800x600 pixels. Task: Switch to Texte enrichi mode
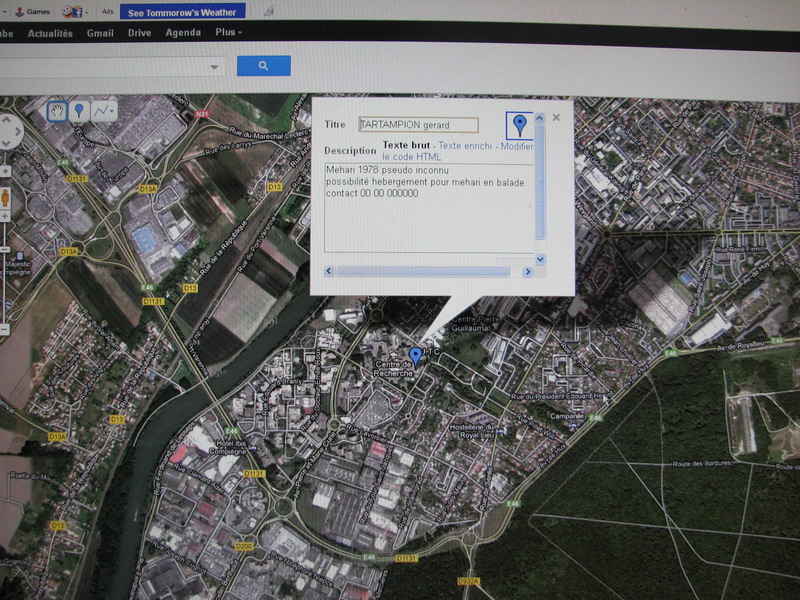(465, 146)
